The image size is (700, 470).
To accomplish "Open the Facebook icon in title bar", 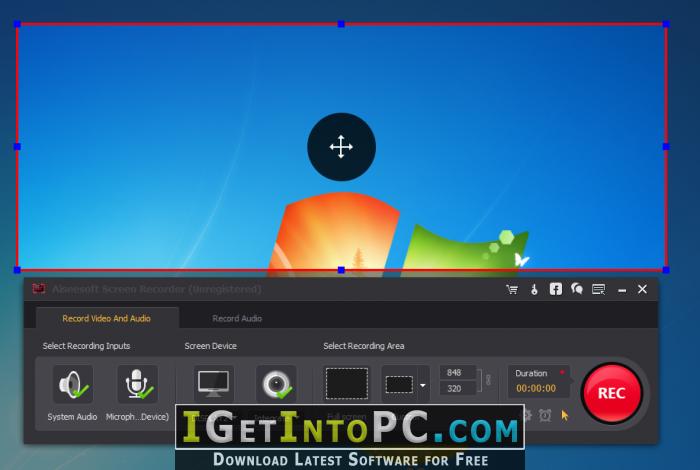I will tap(555, 289).
